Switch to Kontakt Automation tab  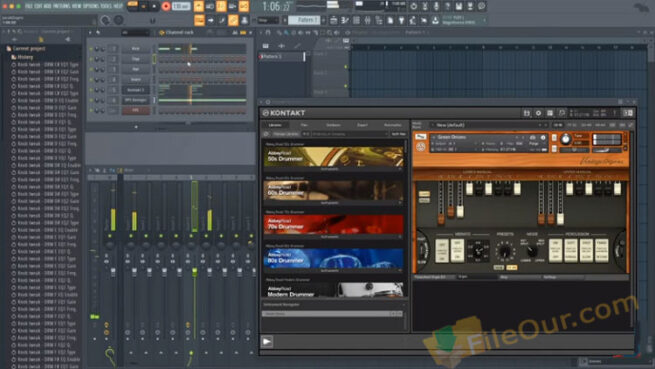click(x=393, y=125)
